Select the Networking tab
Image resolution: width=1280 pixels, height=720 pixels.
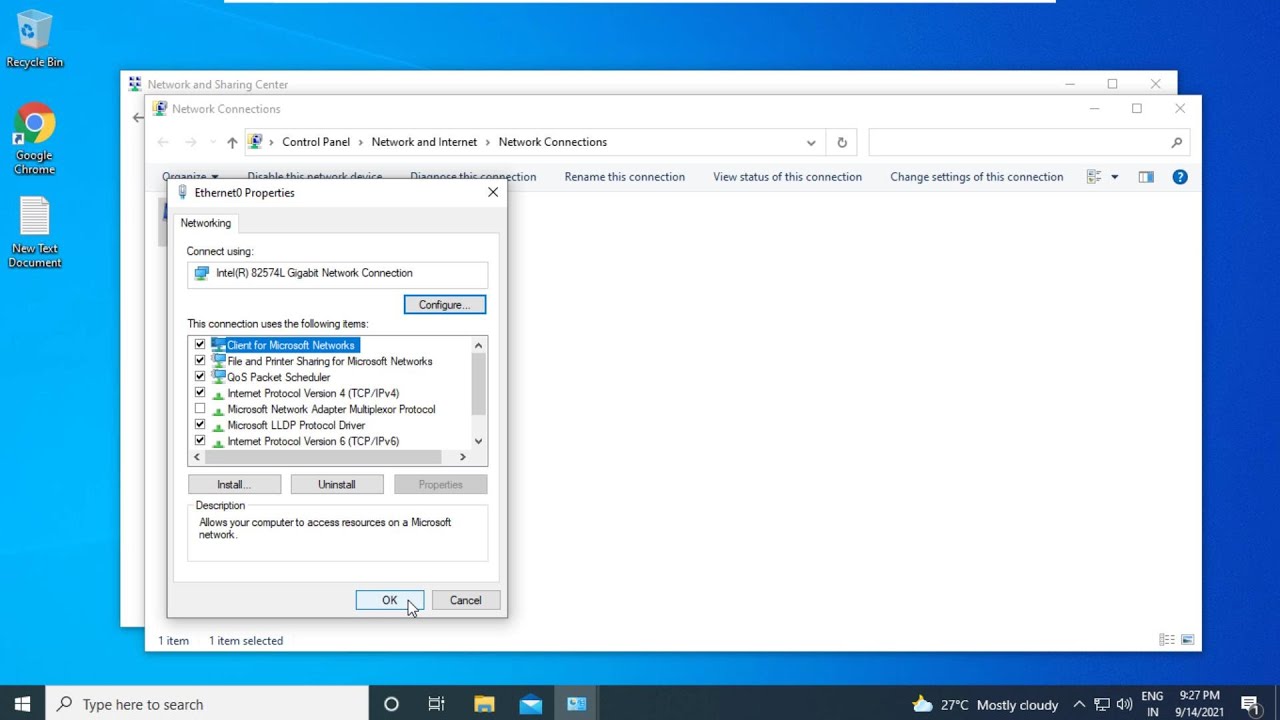tap(206, 223)
